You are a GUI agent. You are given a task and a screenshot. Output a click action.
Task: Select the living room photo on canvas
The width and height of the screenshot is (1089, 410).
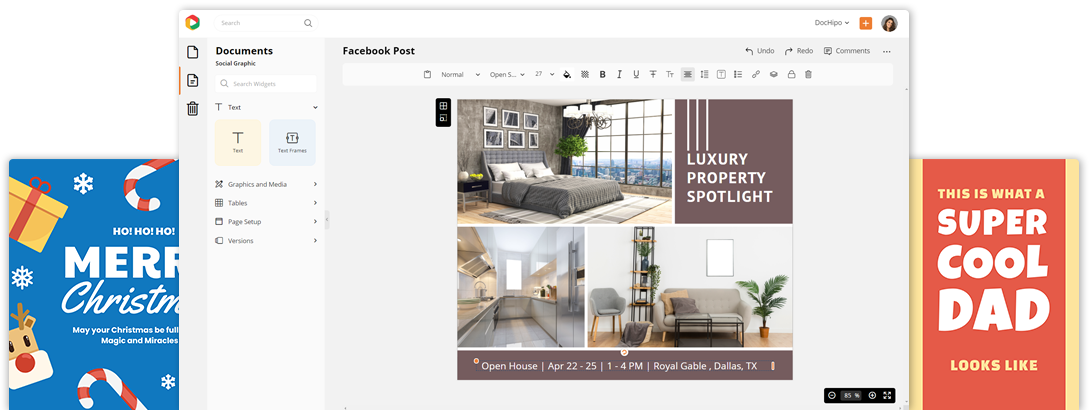pos(690,286)
